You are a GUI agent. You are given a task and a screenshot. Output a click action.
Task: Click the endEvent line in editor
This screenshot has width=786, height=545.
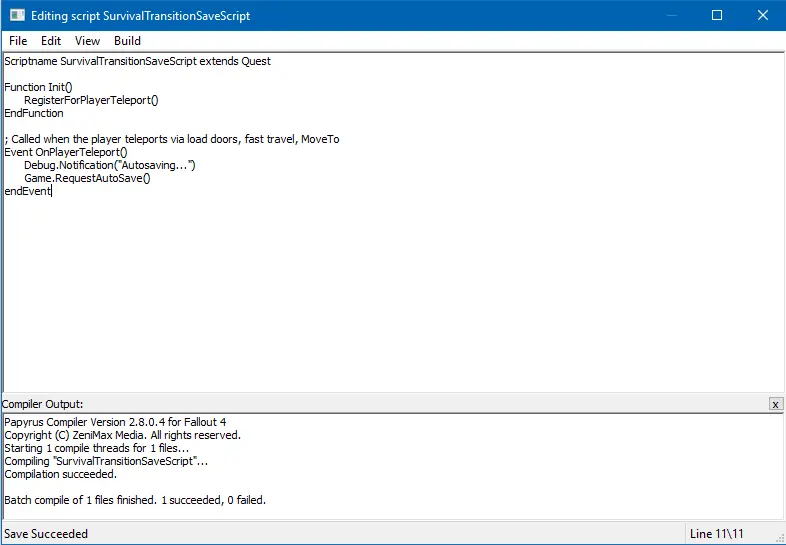[27, 191]
